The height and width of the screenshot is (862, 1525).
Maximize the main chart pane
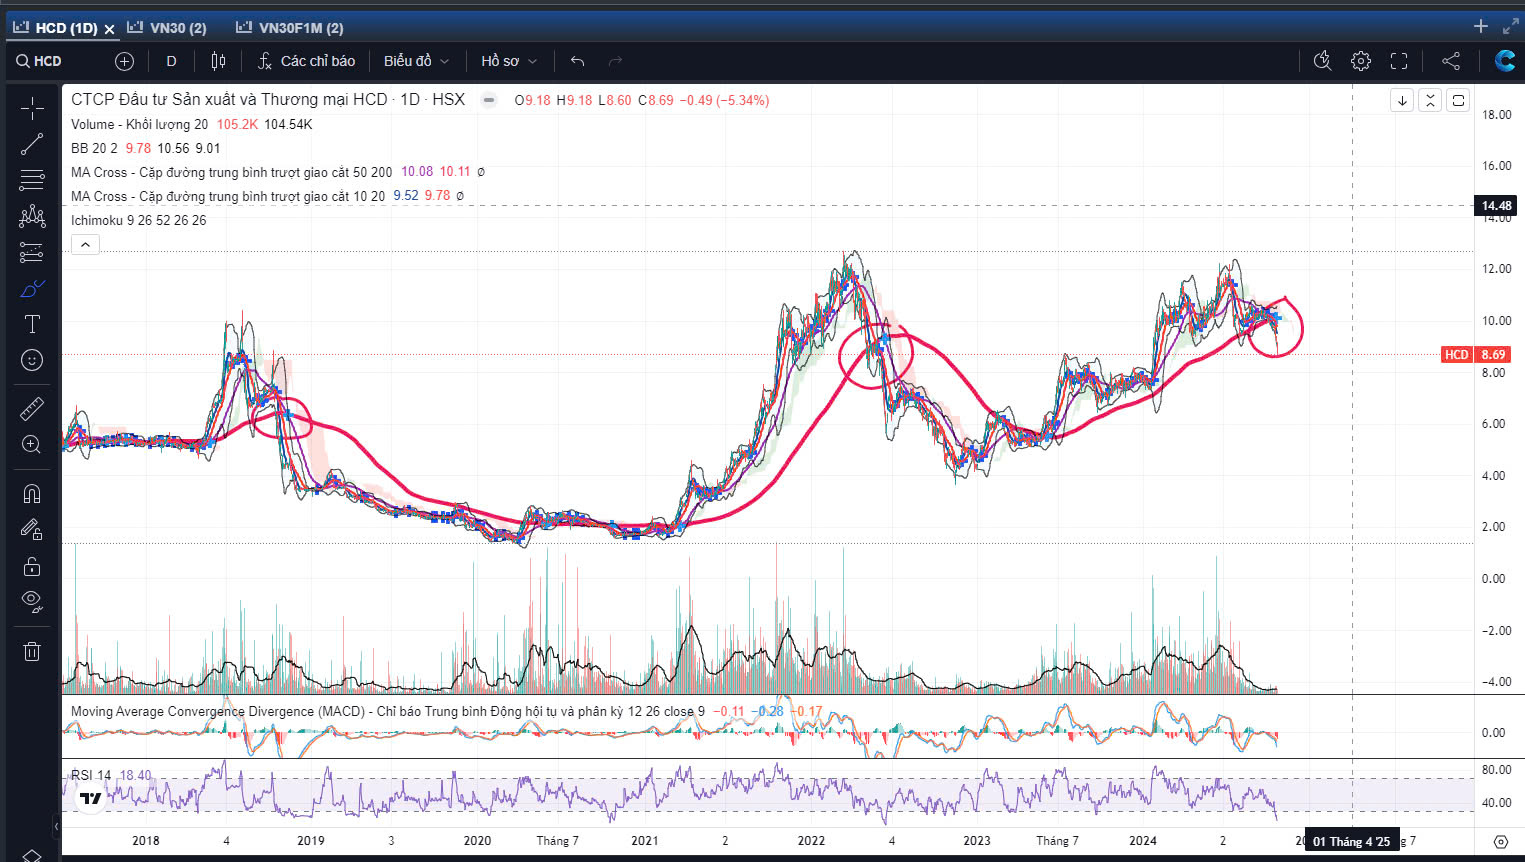1458,100
